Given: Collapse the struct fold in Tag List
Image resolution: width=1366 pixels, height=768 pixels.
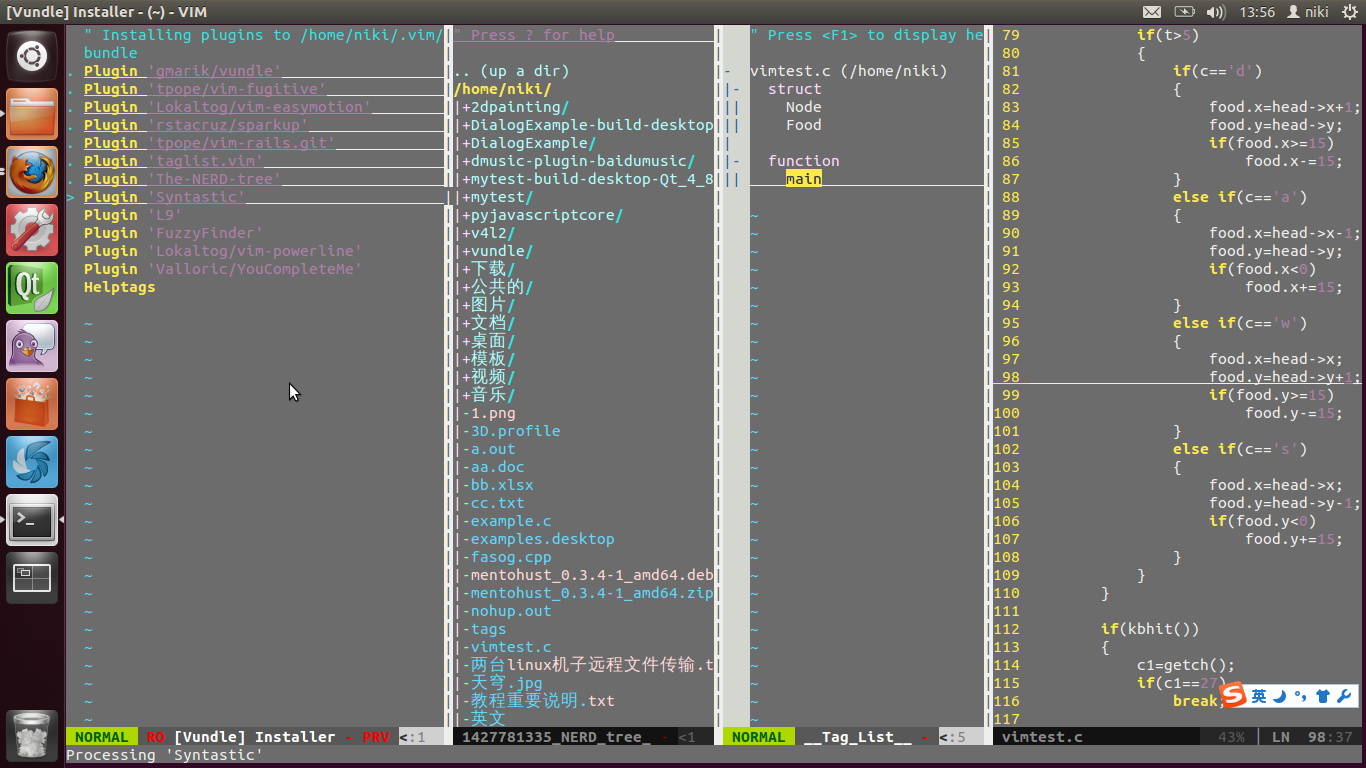Looking at the screenshot, I should coord(736,89).
